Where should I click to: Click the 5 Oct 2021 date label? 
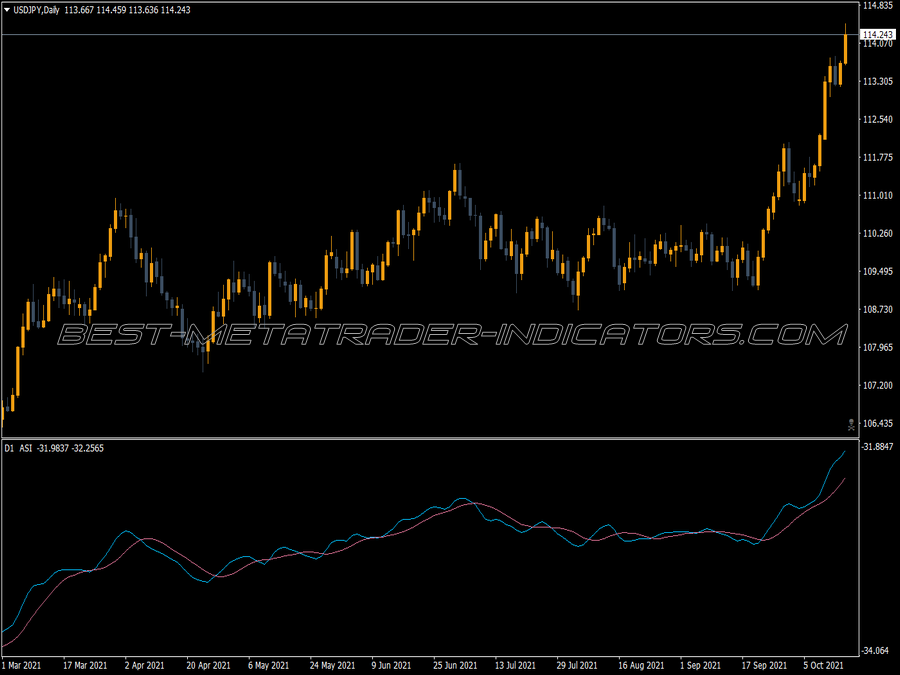tap(824, 665)
